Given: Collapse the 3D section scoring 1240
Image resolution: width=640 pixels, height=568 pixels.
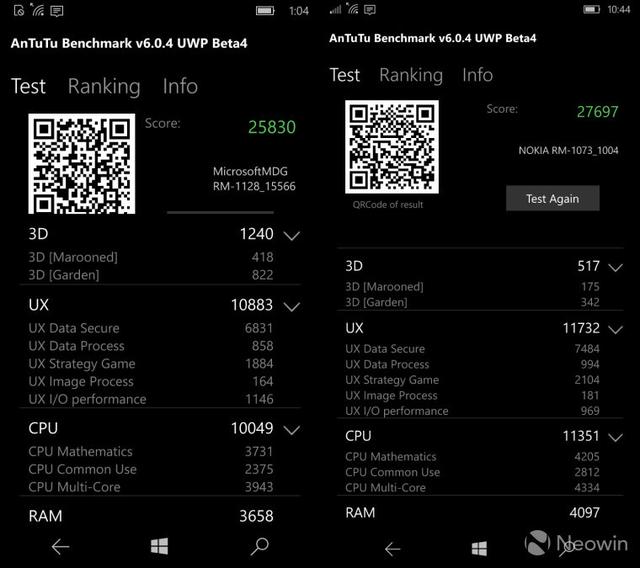Looking at the screenshot, I should [291, 235].
